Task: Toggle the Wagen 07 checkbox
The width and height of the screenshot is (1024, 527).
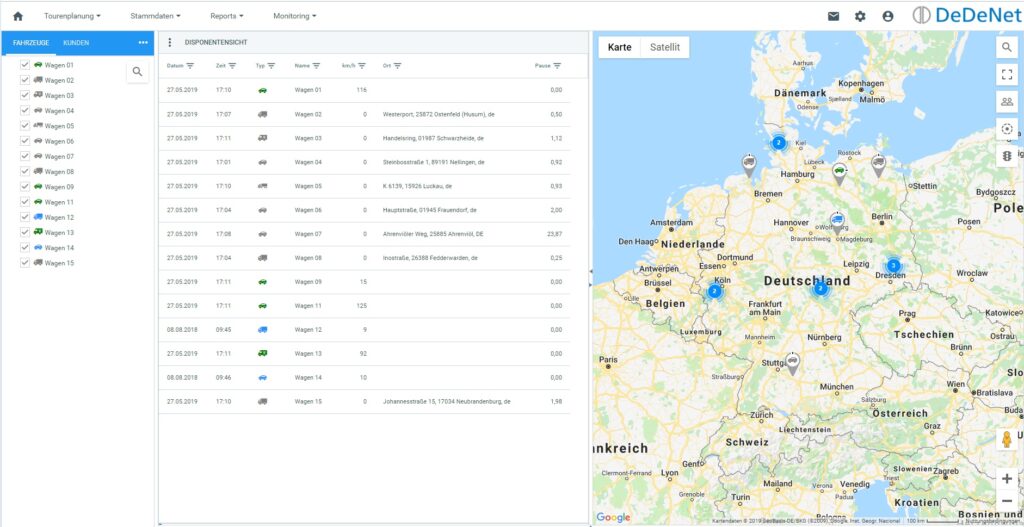Action: [25, 156]
